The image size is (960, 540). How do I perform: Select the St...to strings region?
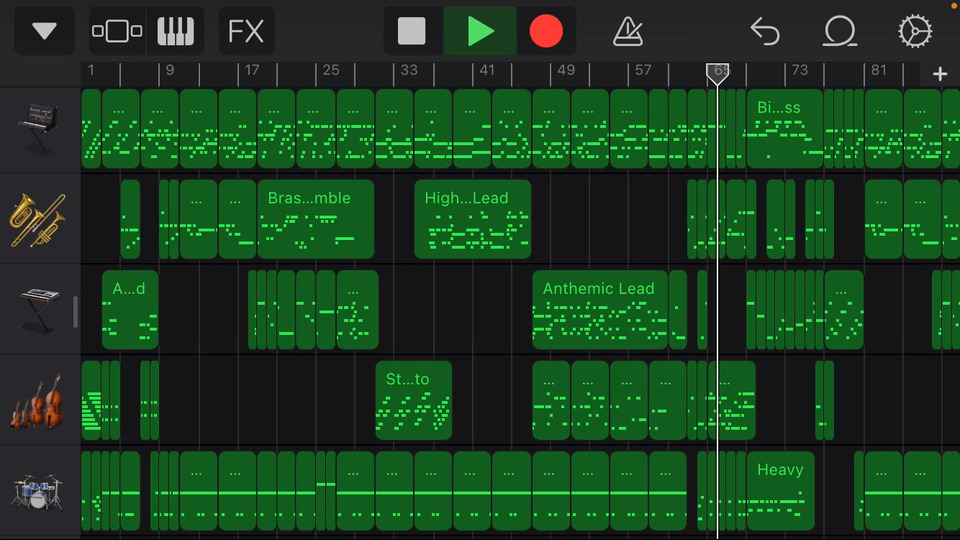tap(413, 401)
